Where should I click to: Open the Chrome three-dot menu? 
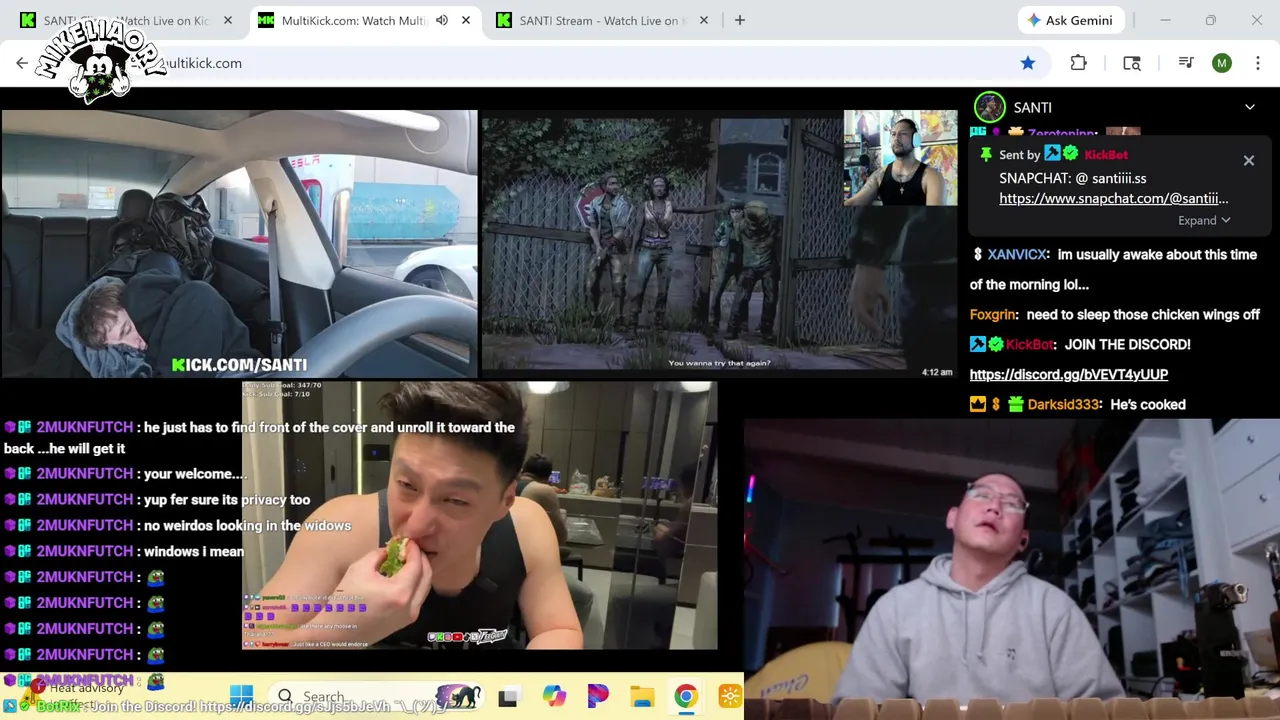1256,63
